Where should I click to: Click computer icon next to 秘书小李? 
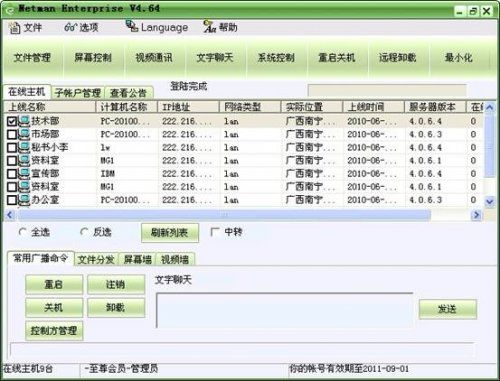coord(24,147)
